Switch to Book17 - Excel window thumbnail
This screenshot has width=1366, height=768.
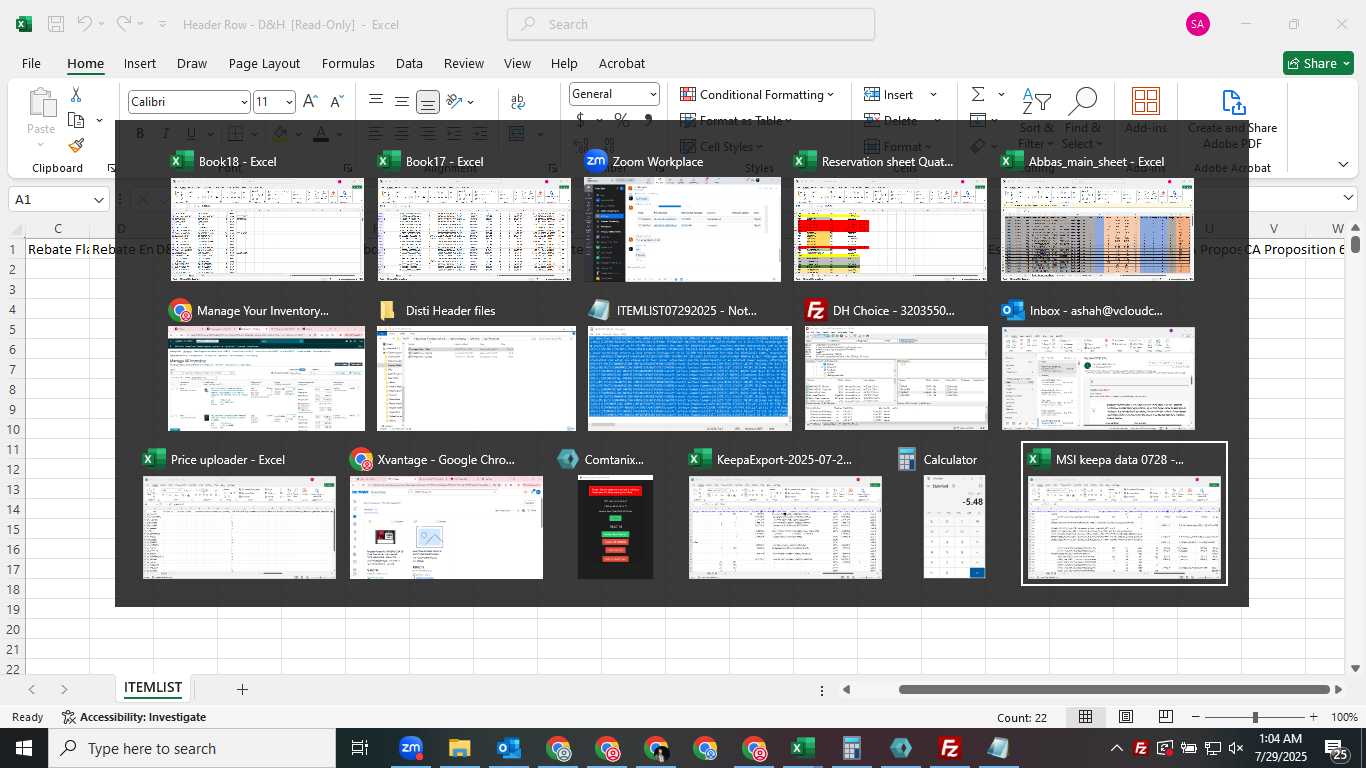pos(474,230)
